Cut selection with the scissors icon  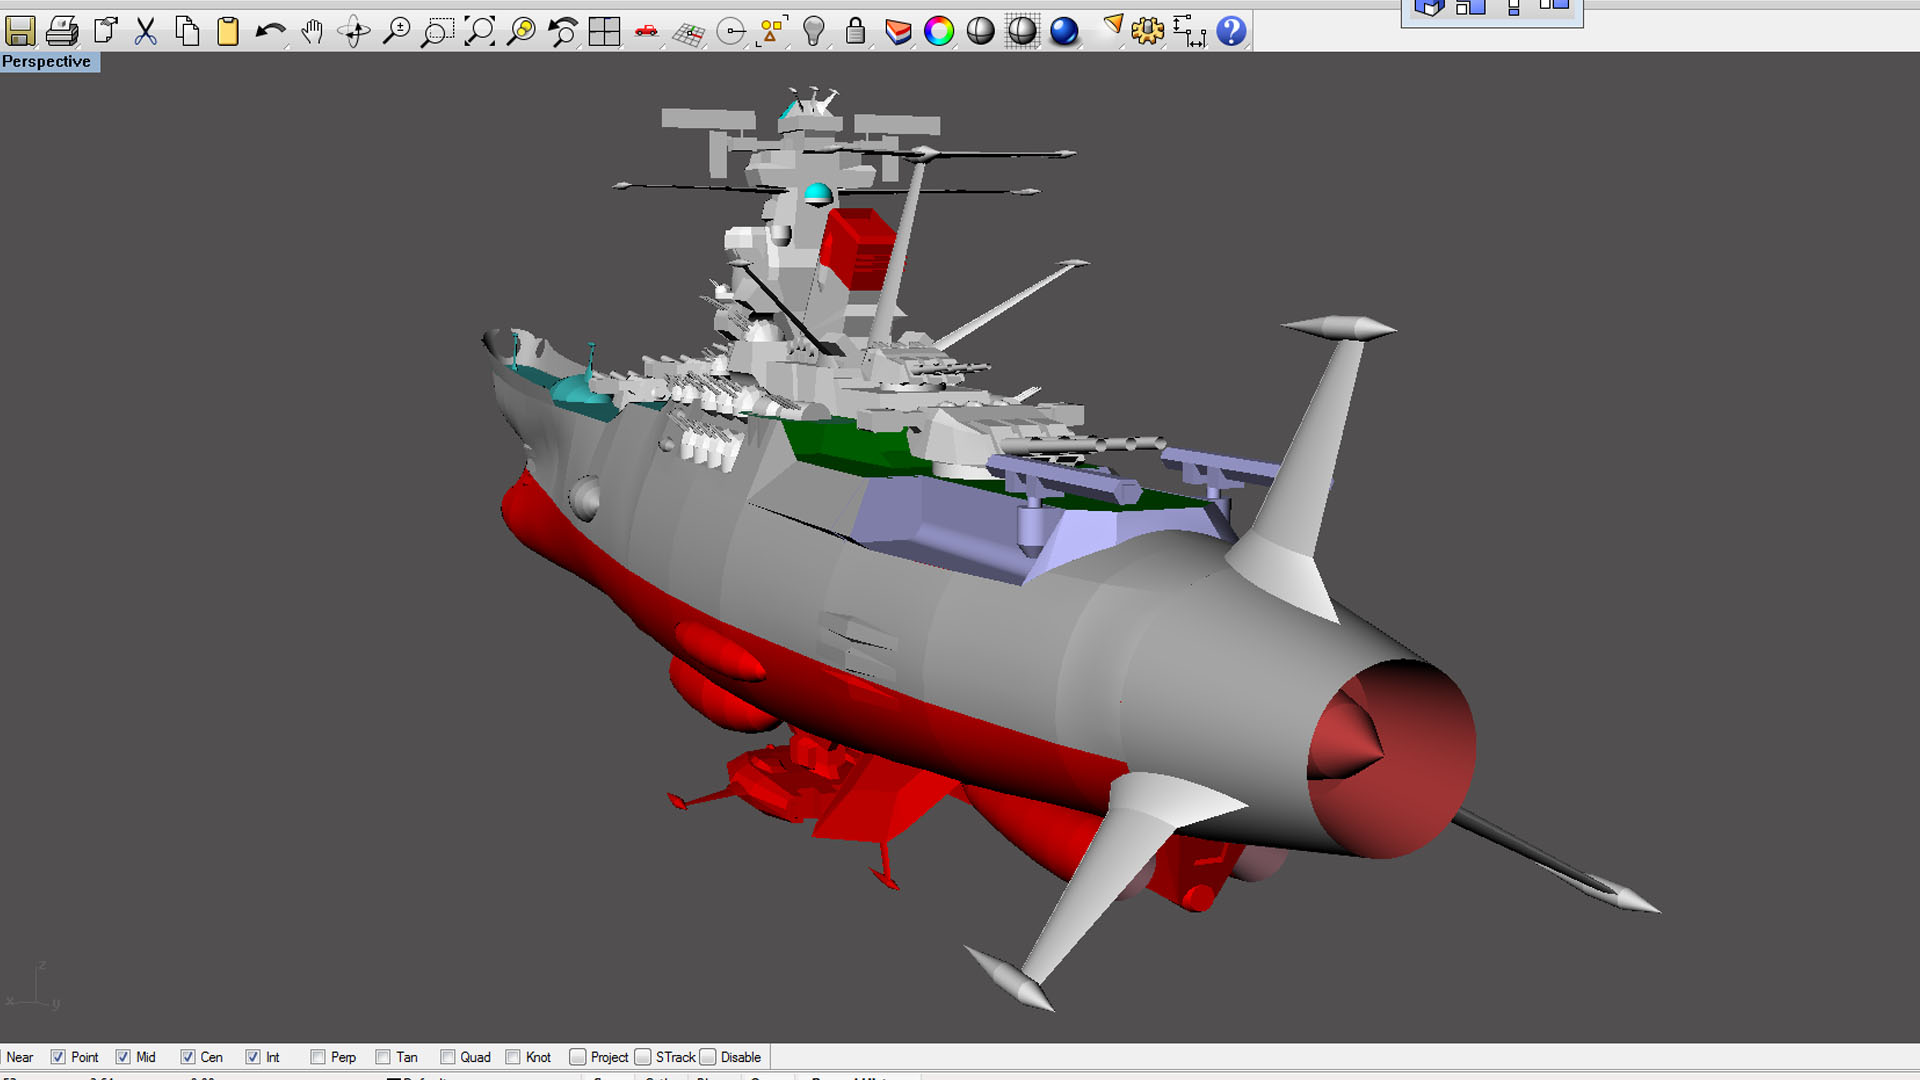tap(146, 31)
